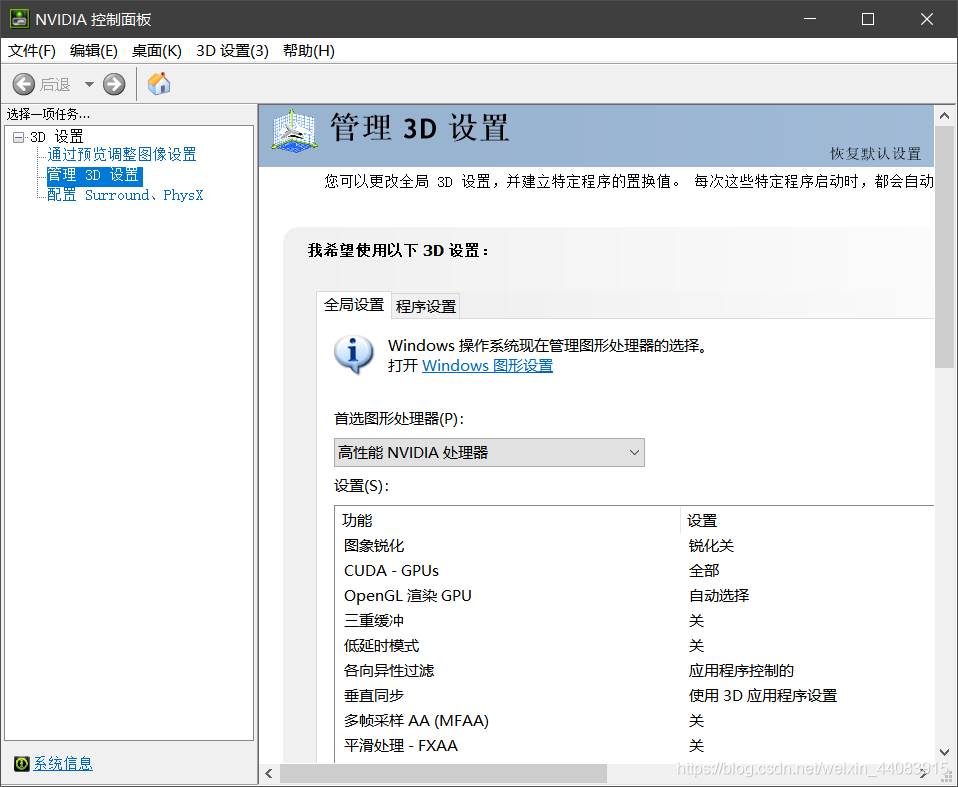Click the vertical scrollbar up arrow

pyautogui.click(x=944, y=115)
